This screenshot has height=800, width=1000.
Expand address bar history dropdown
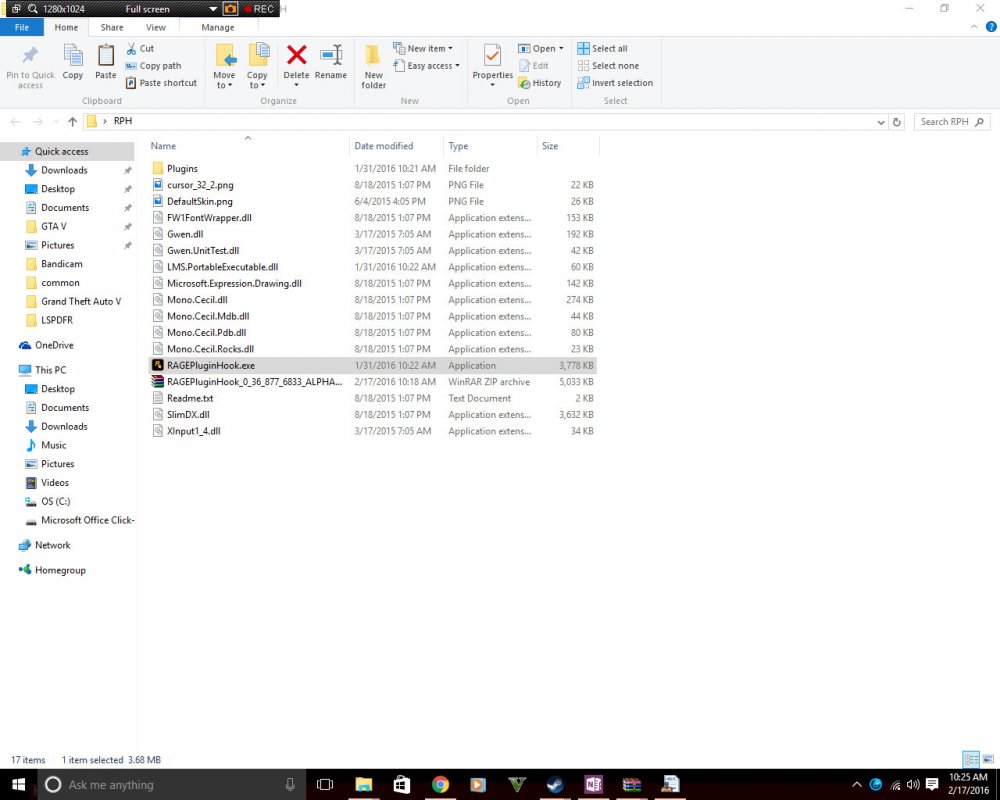coord(881,122)
